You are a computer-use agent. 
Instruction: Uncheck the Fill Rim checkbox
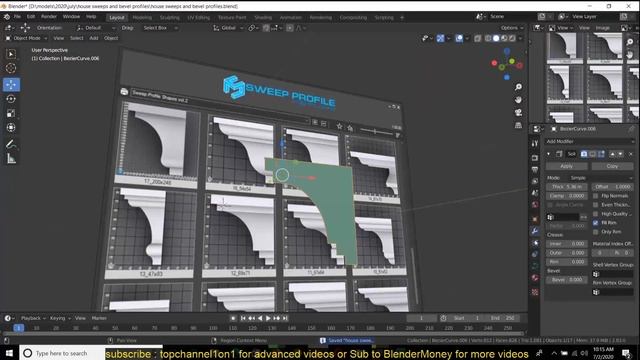coord(596,223)
